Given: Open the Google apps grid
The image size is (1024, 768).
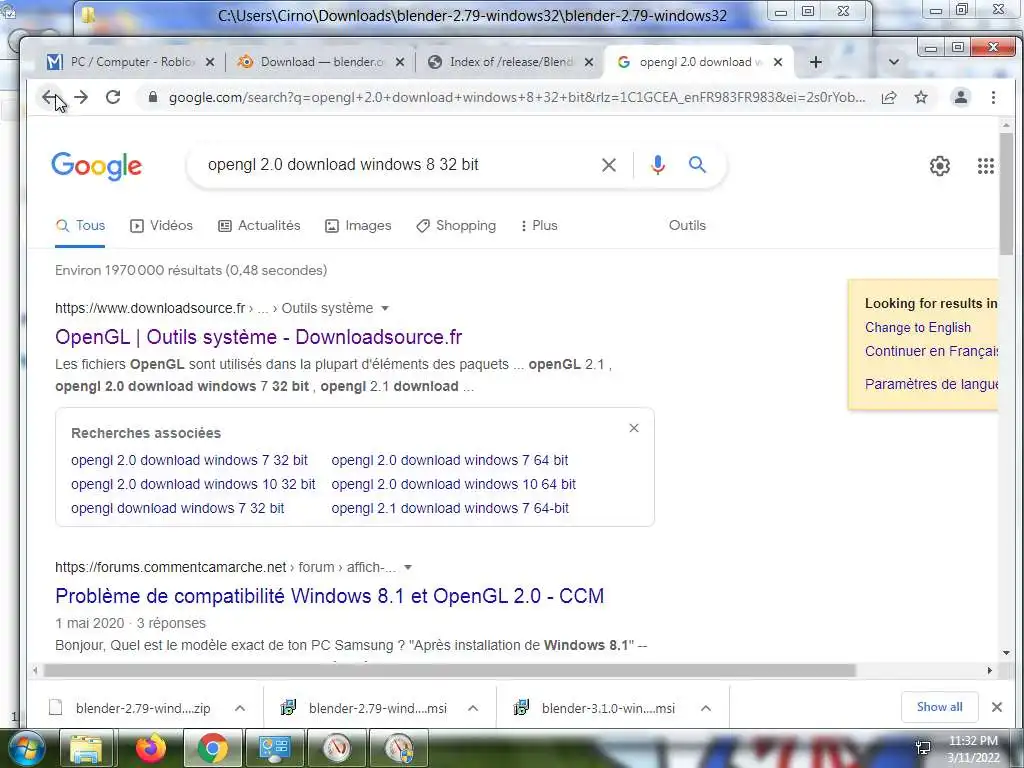Looking at the screenshot, I should click(985, 166).
